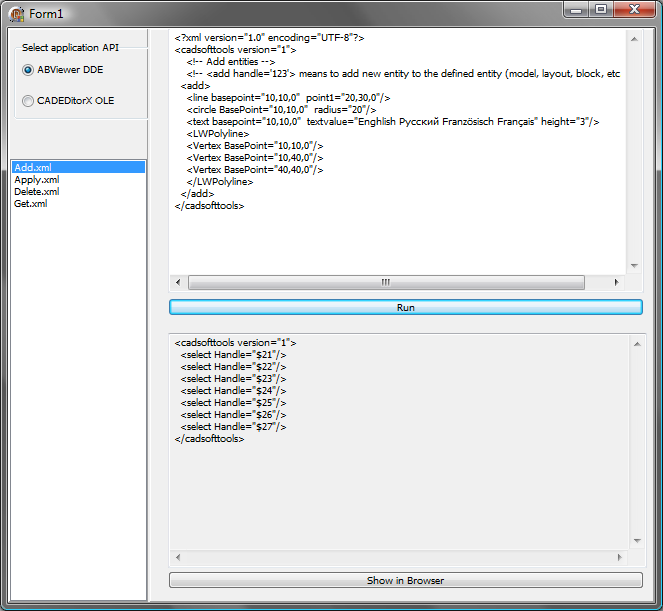This screenshot has width=663, height=611.
Task: Click the Show in Browser button
Action: tap(405, 580)
